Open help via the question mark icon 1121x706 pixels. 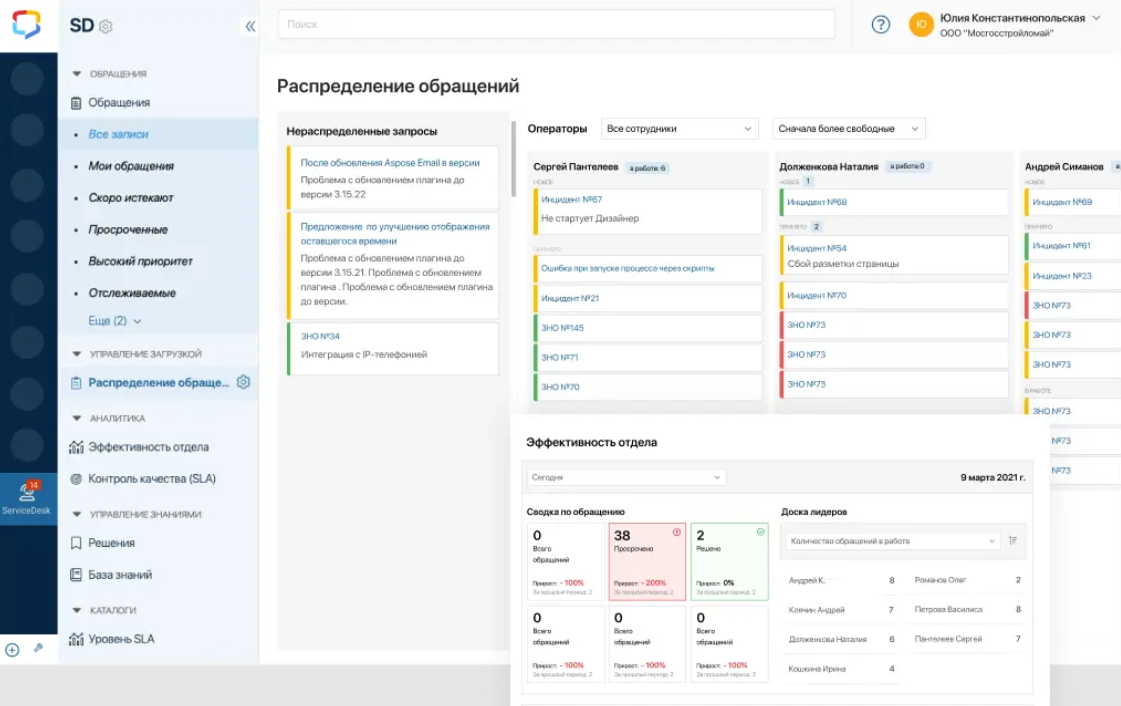click(879, 25)
